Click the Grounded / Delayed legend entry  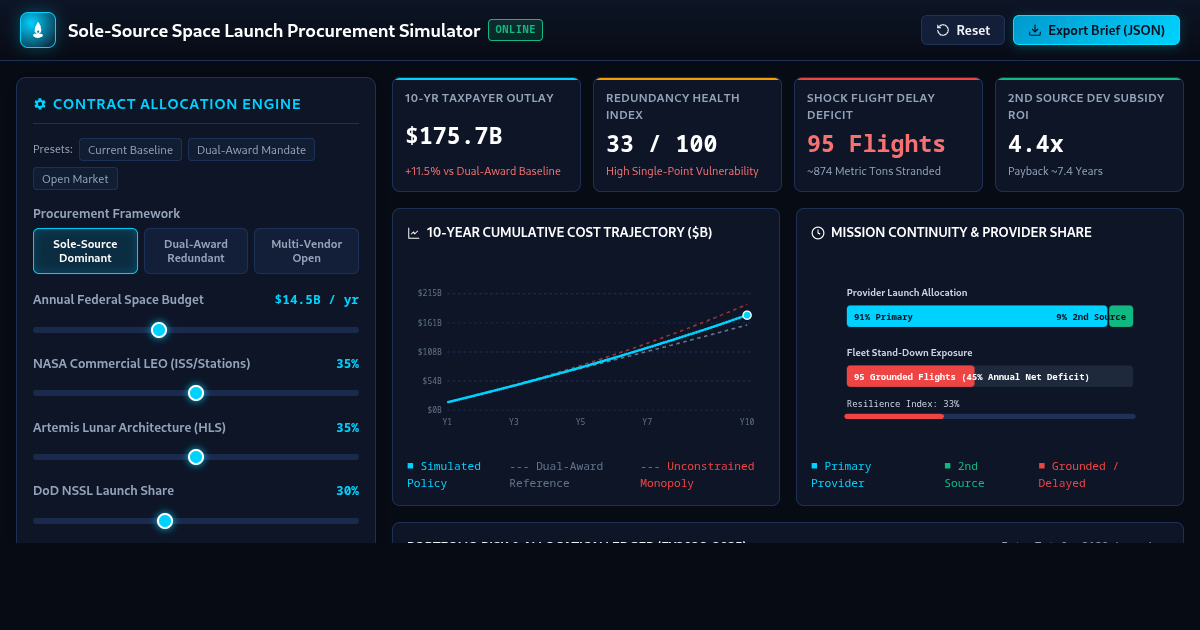(x=1078, y=474)
